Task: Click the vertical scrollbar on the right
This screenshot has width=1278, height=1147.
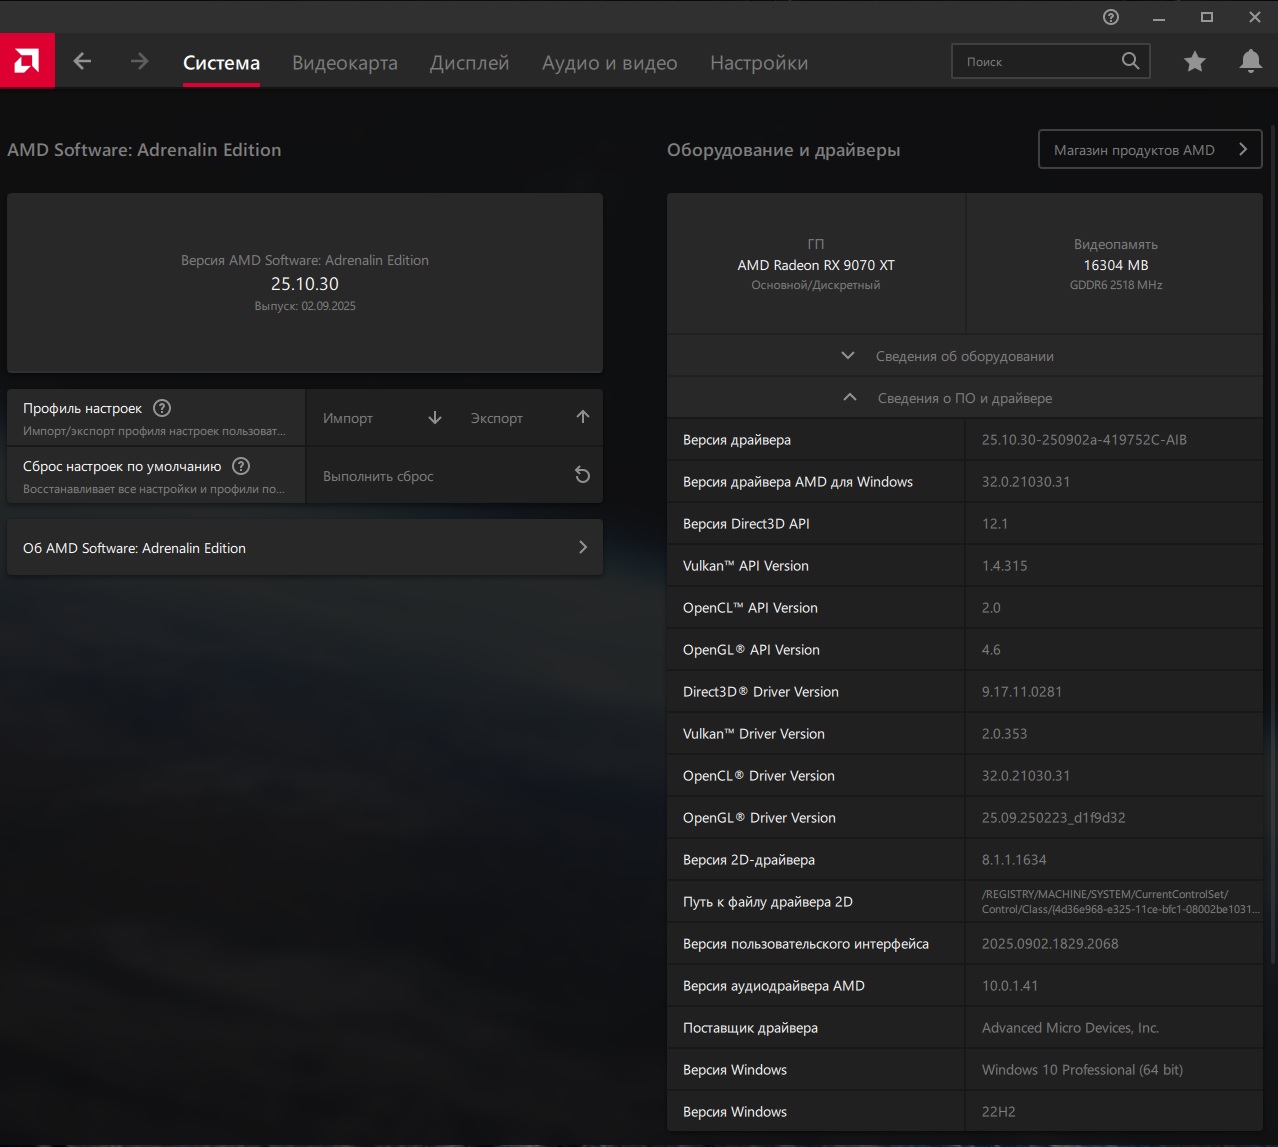Action: [1273, 545]
